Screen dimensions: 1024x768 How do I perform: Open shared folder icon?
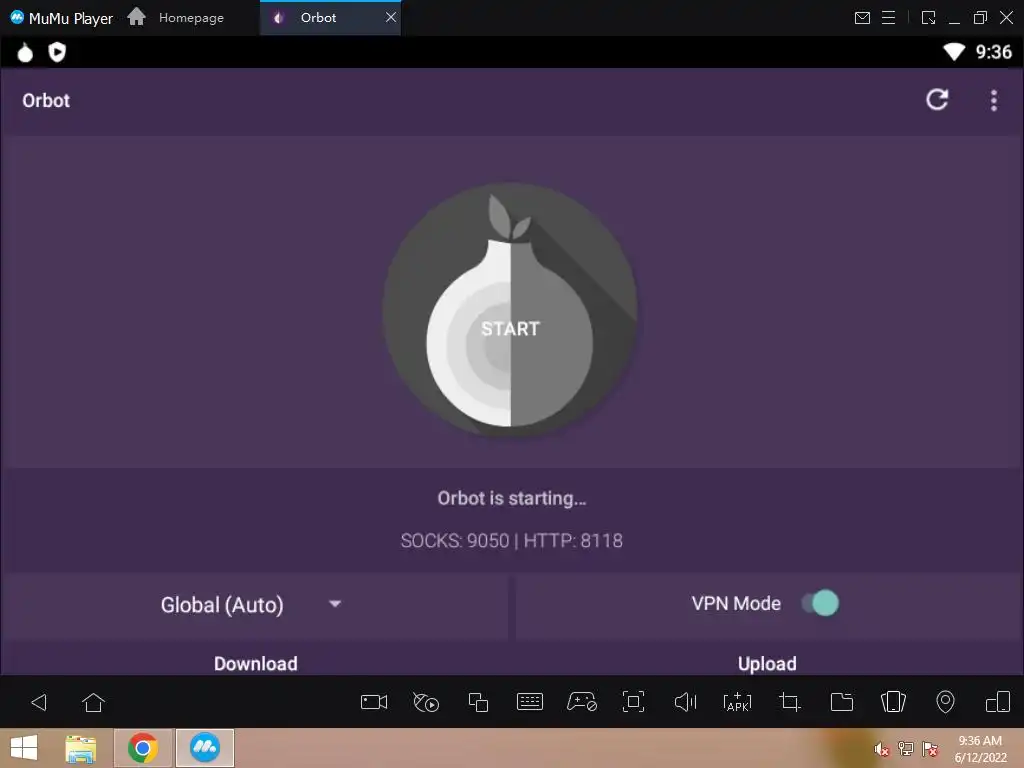point(841,702)
